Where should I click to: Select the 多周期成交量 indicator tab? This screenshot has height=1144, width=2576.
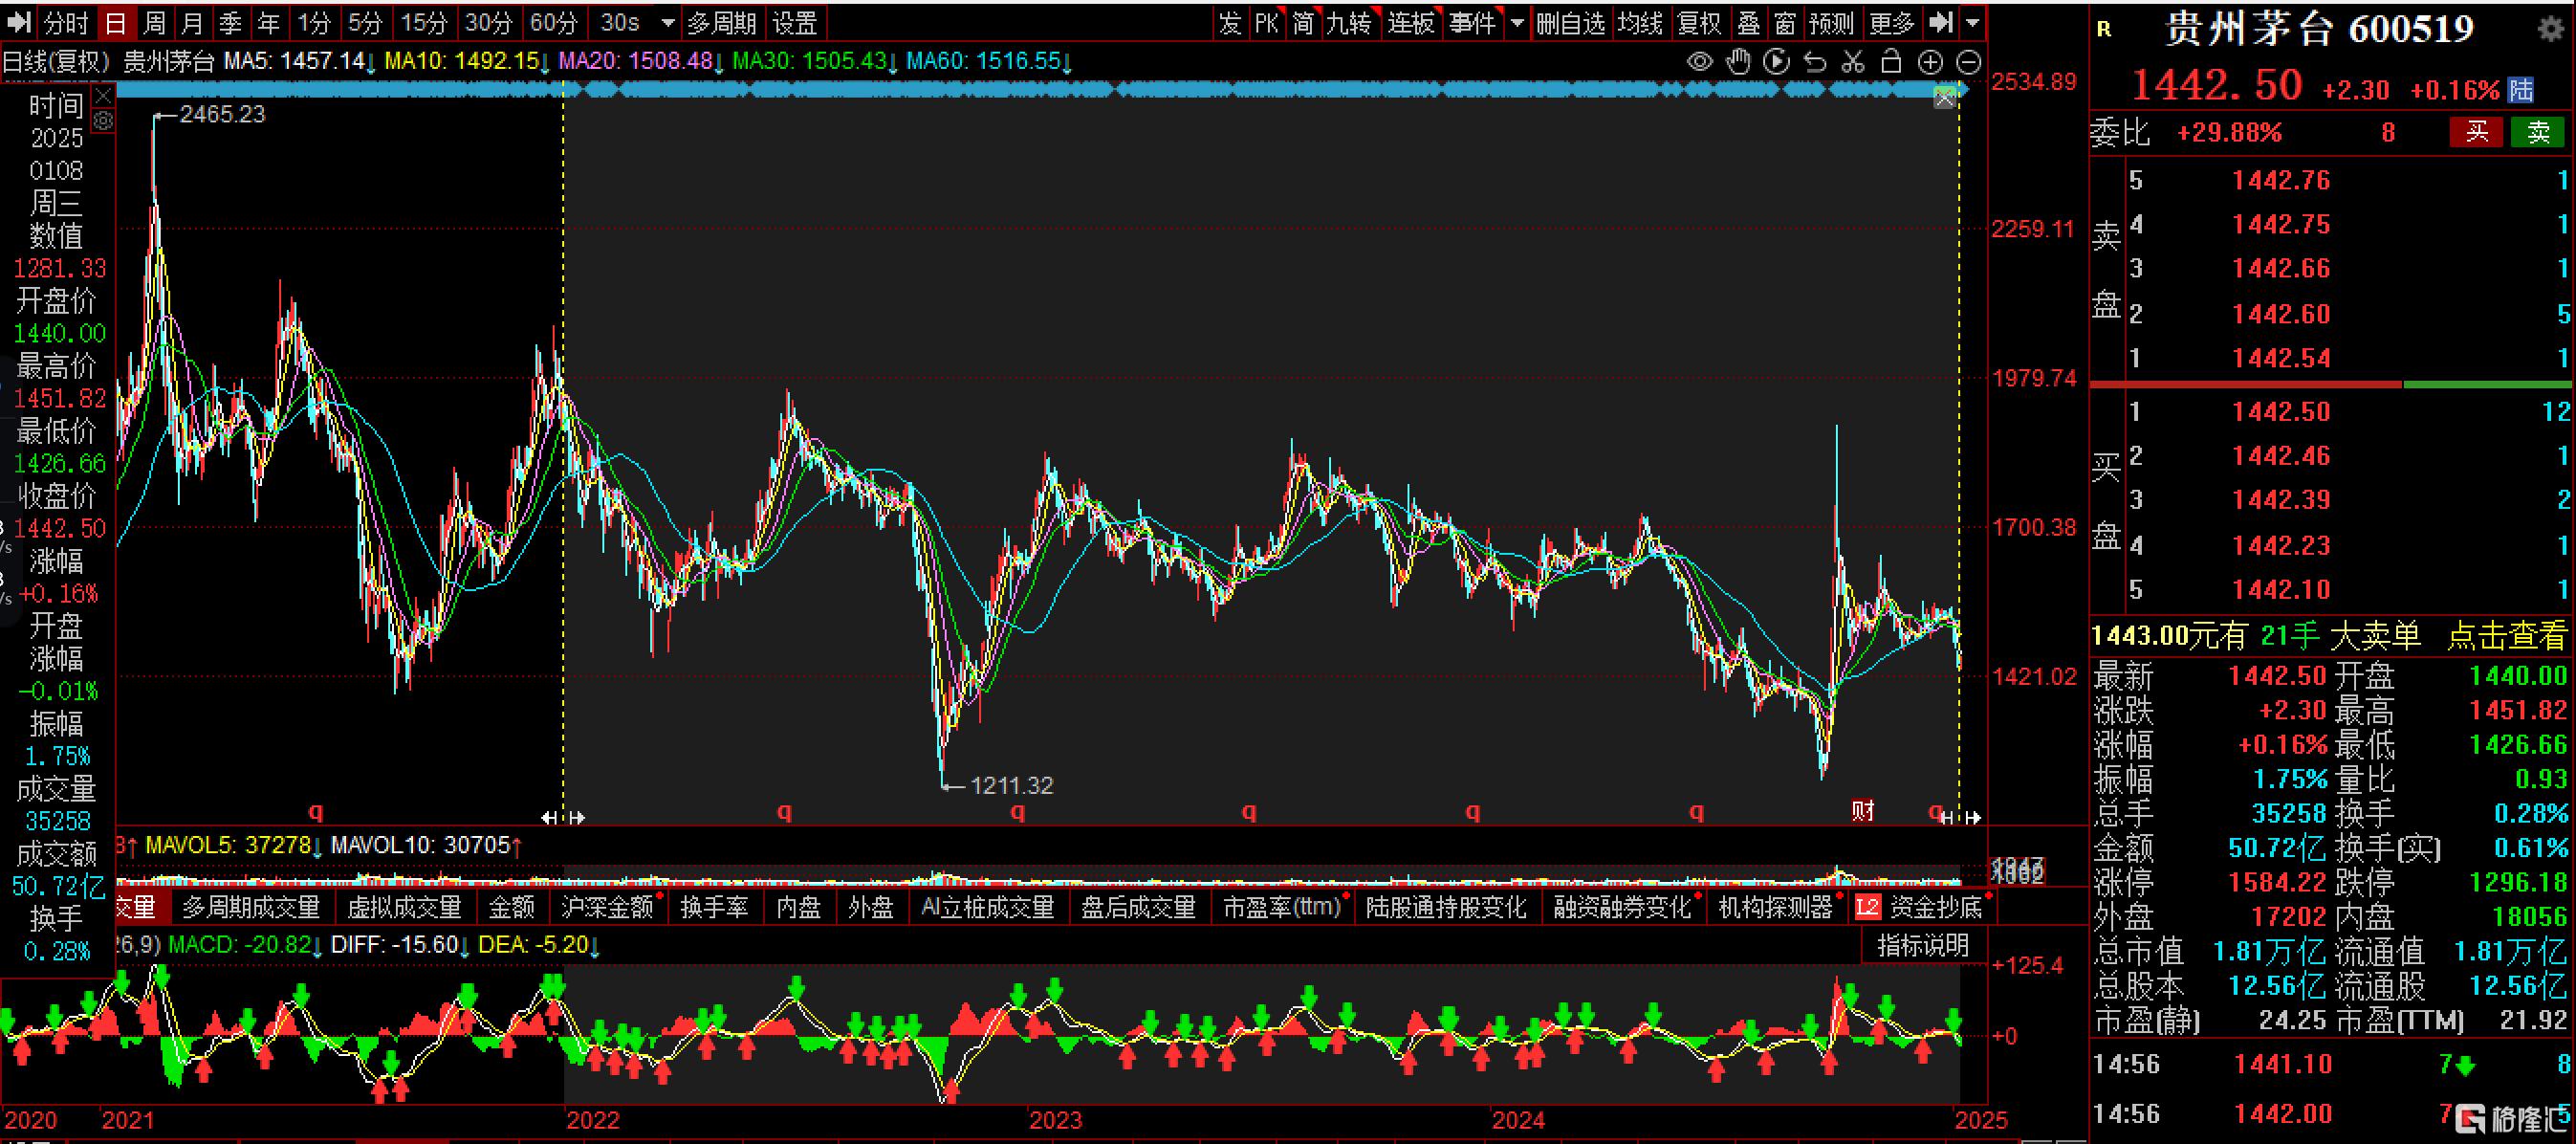[x=251, y=907]
